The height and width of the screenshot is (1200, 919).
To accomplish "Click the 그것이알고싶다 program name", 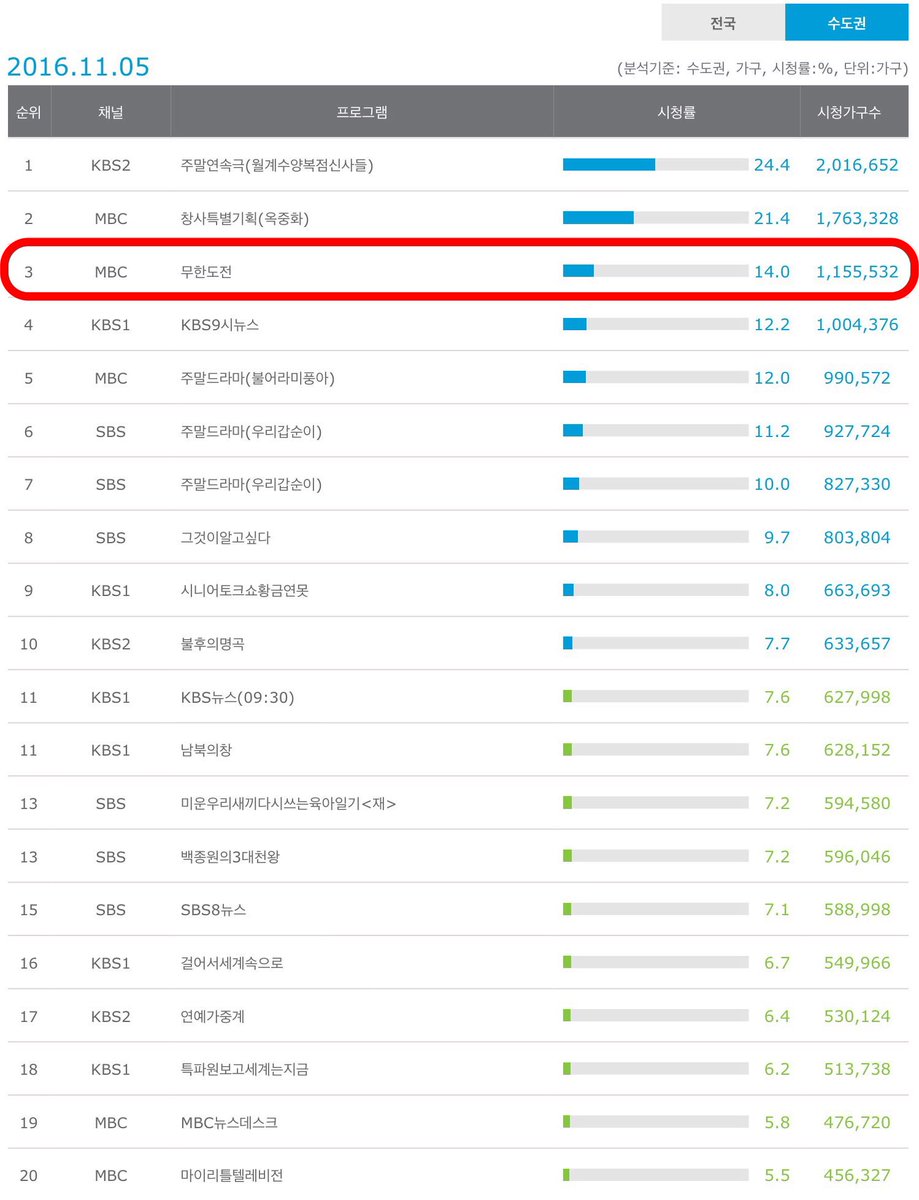I will (x=225, y=537).
